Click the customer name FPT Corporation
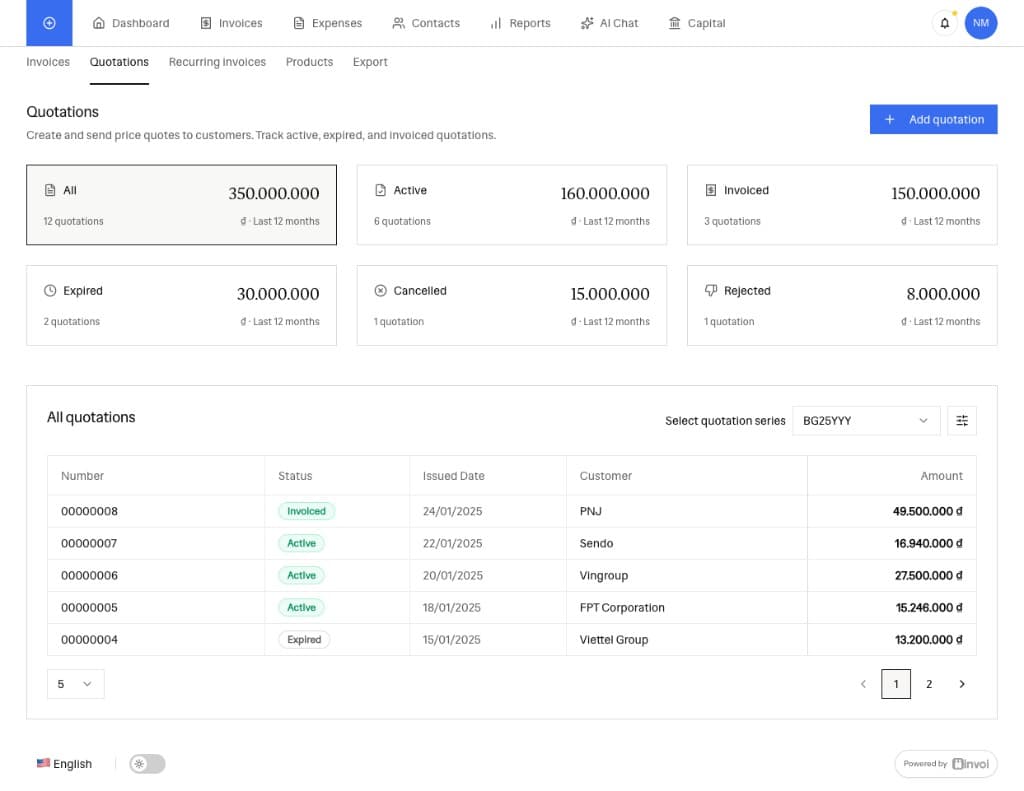This screenshot has width=1024, height=791. [622, 607]
